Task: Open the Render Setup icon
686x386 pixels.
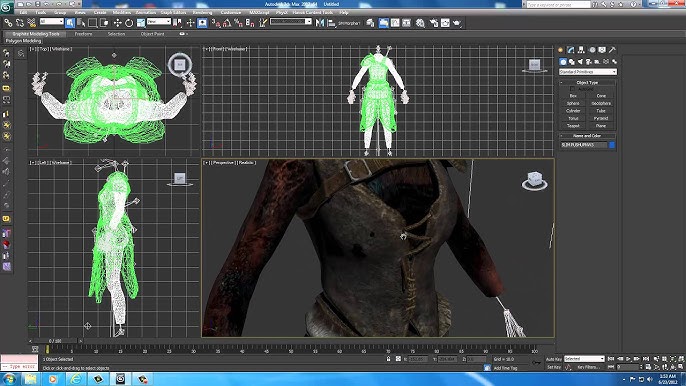Action: click(434, 23)
